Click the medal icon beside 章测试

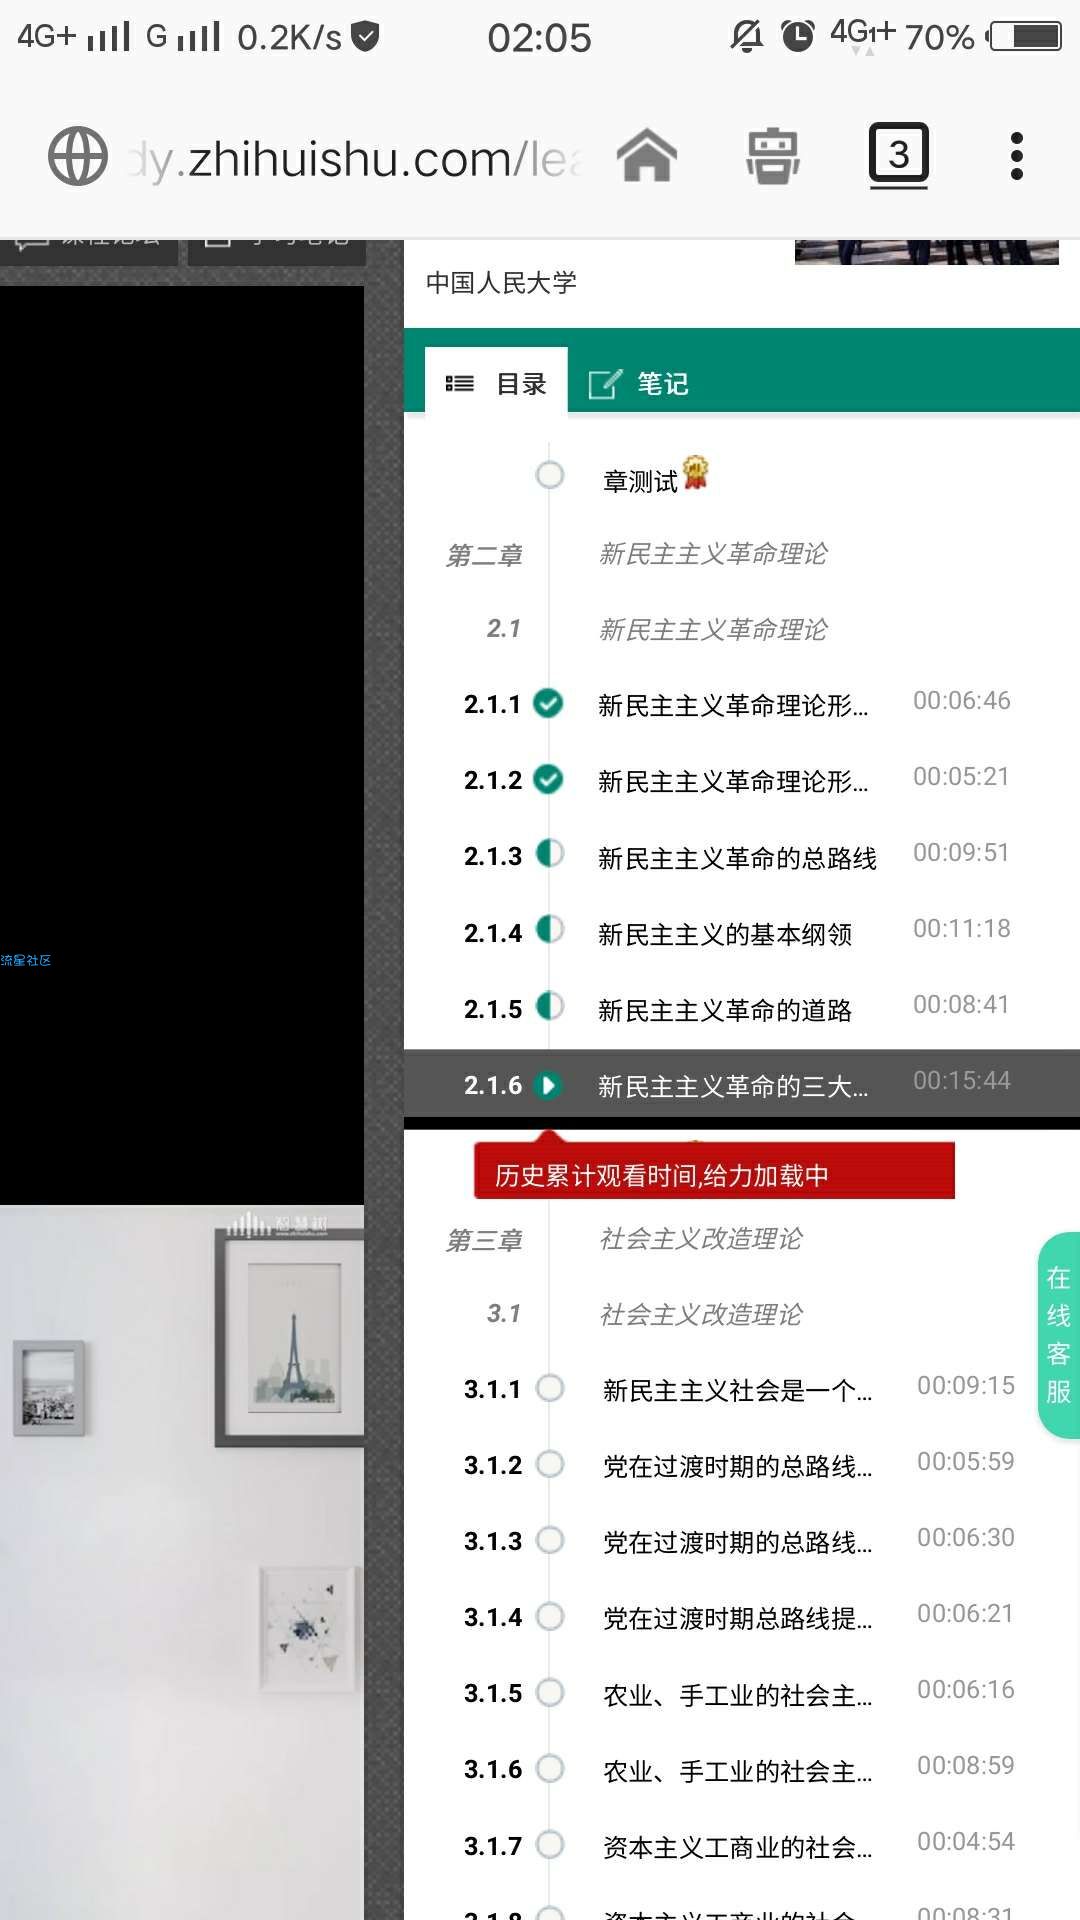click(x=695, y=472)
